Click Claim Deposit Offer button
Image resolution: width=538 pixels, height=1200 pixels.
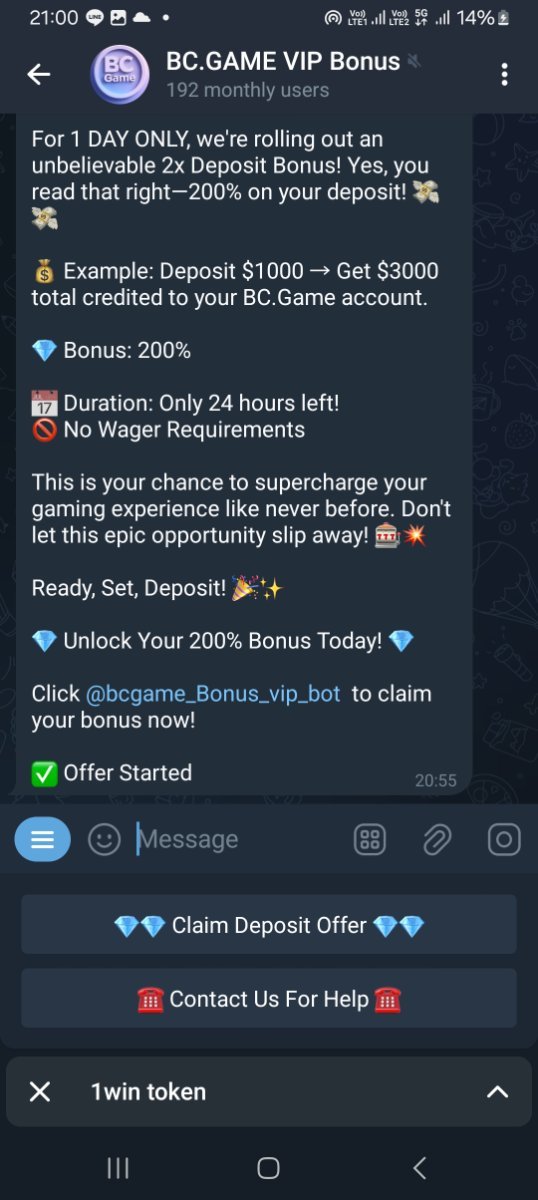[x=269, y=925]
